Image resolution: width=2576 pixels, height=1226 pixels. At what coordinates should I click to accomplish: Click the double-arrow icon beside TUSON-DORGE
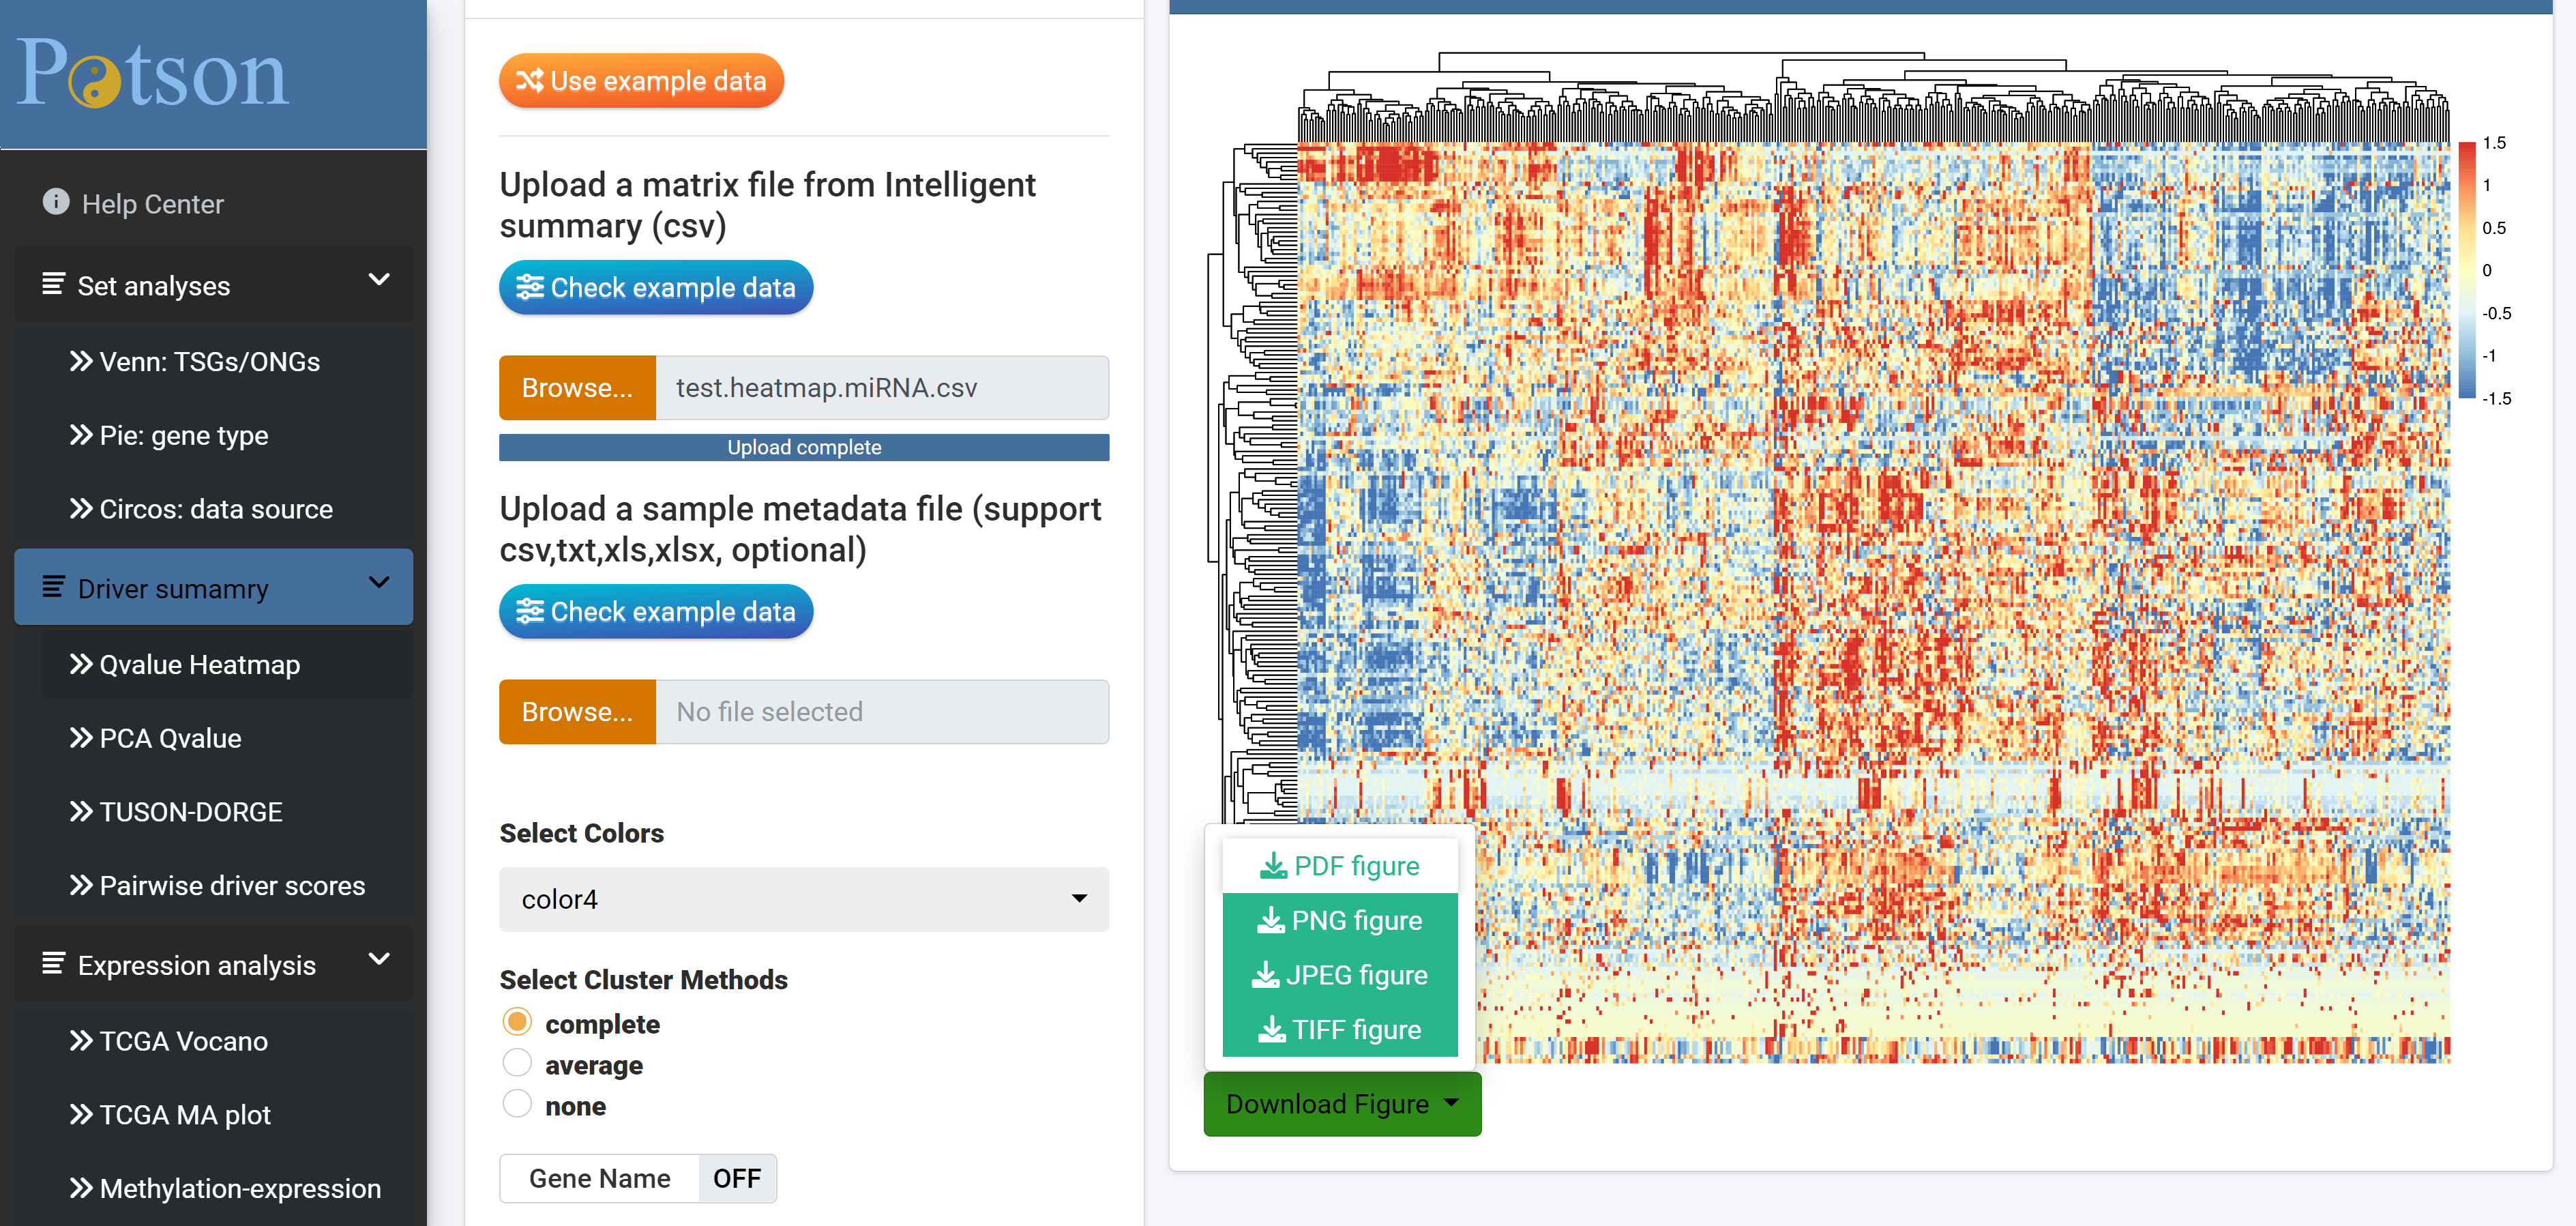(x=81, y=811)
